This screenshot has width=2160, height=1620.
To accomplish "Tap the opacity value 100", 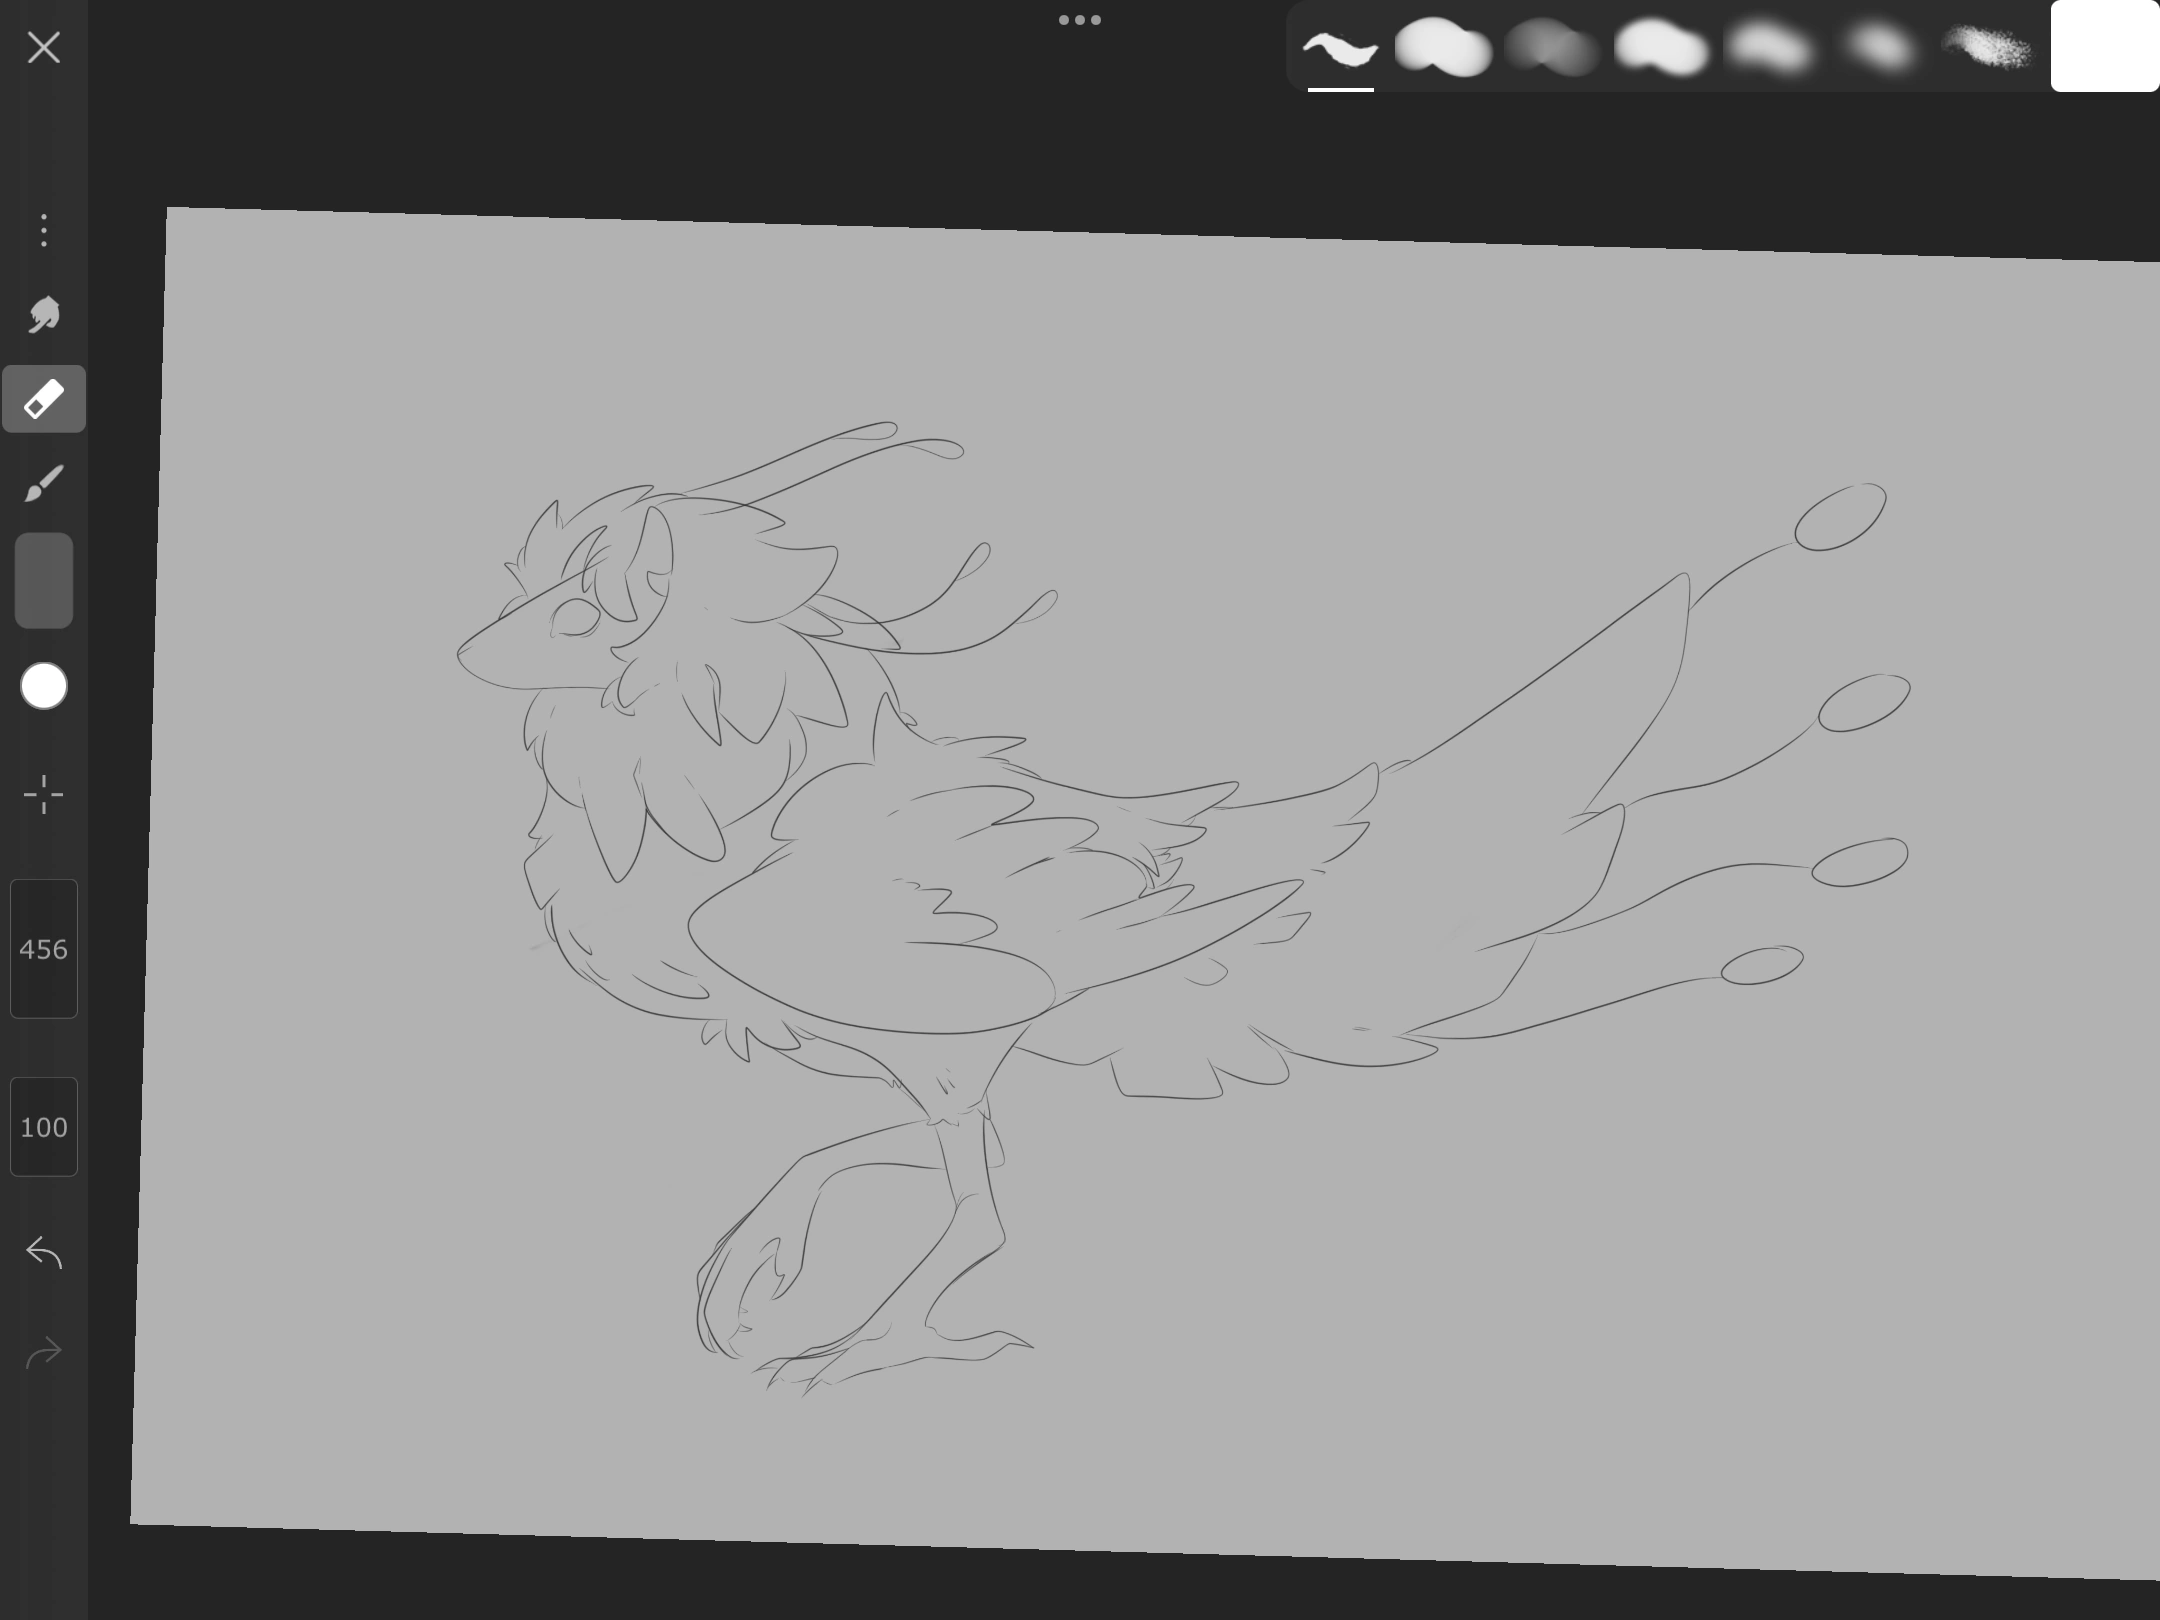I will tap(43, 1127).
